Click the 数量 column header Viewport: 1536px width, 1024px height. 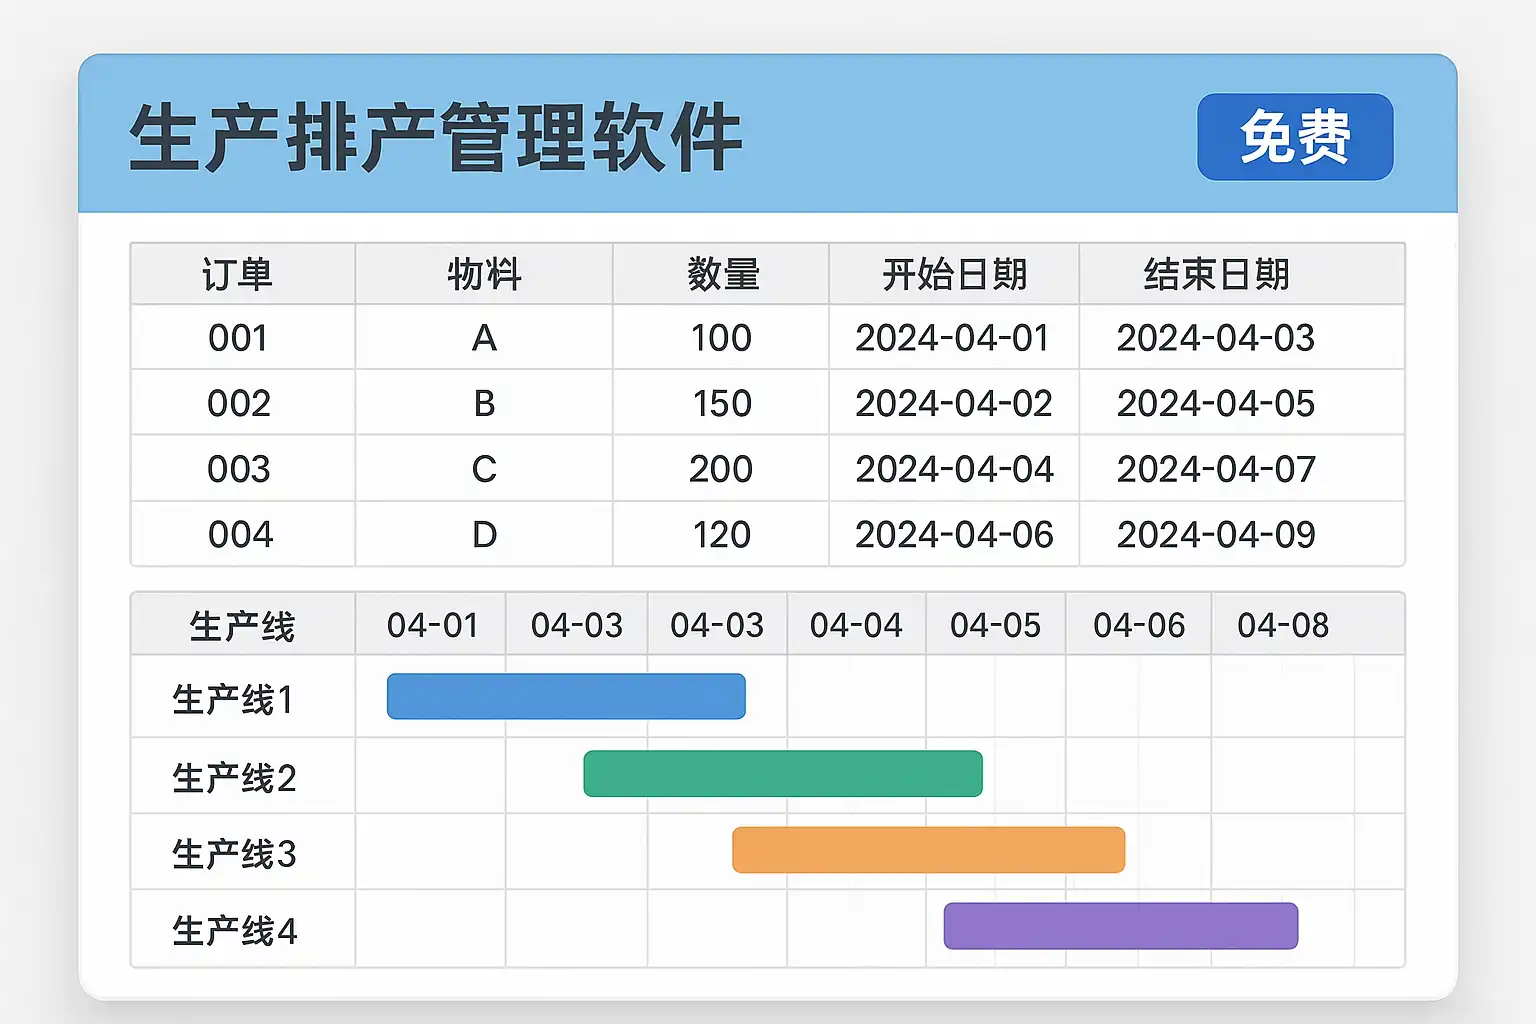722,274
